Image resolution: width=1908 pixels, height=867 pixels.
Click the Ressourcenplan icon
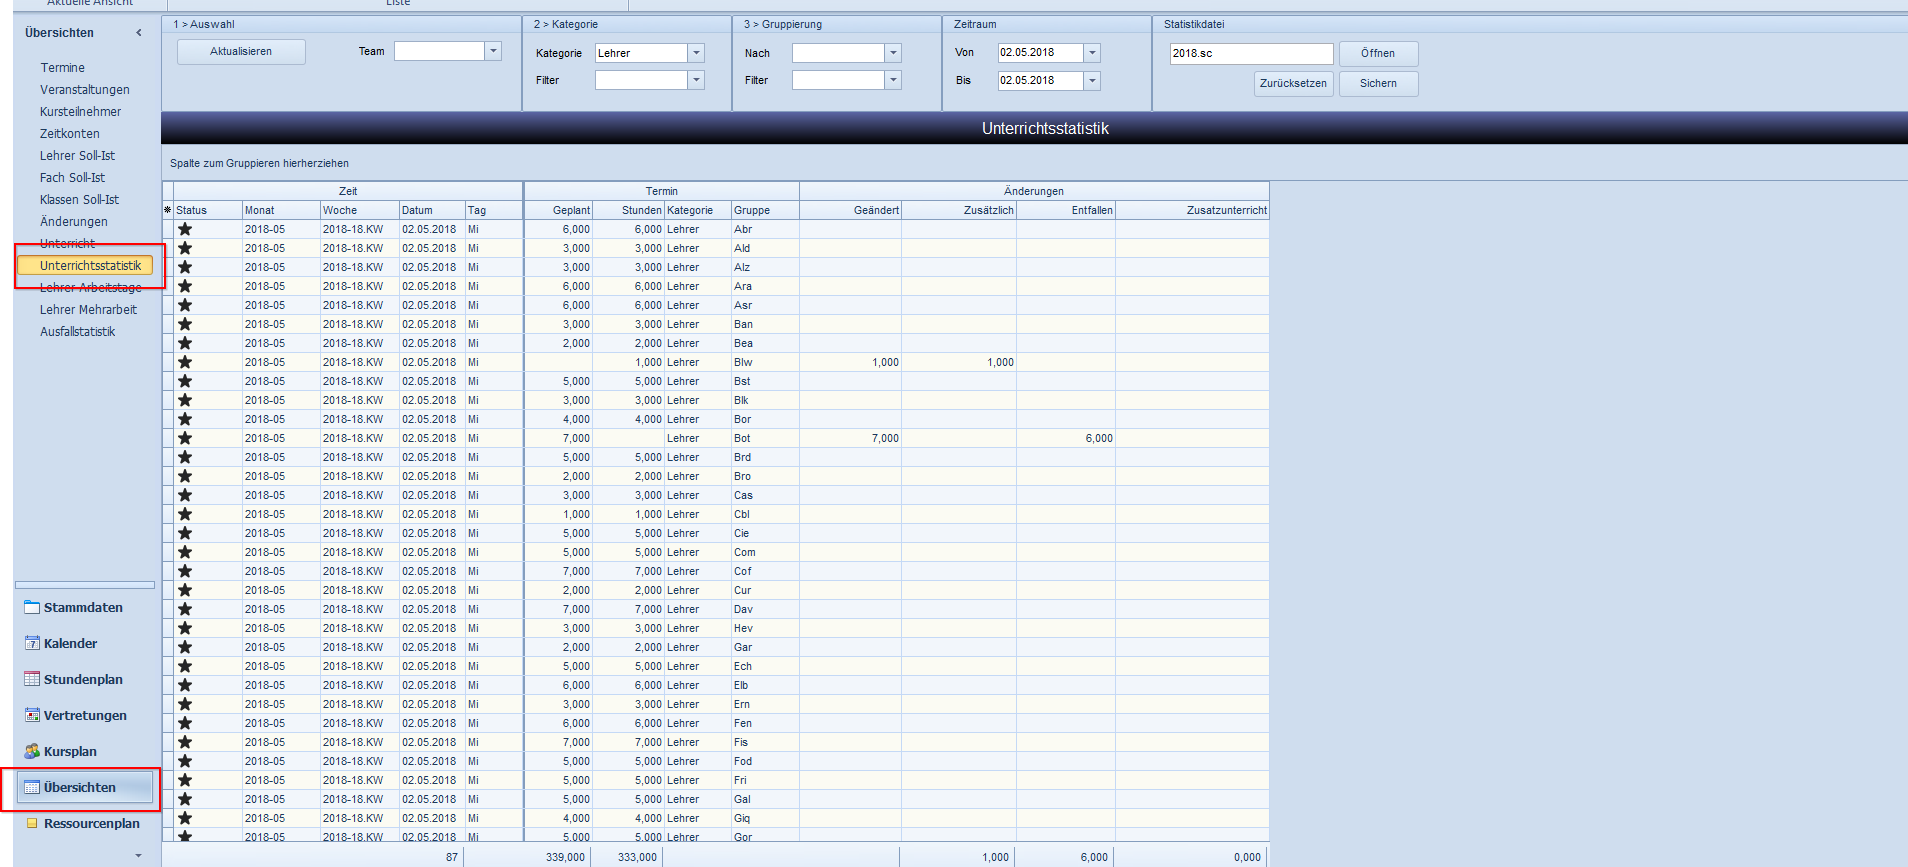[32, 824]
